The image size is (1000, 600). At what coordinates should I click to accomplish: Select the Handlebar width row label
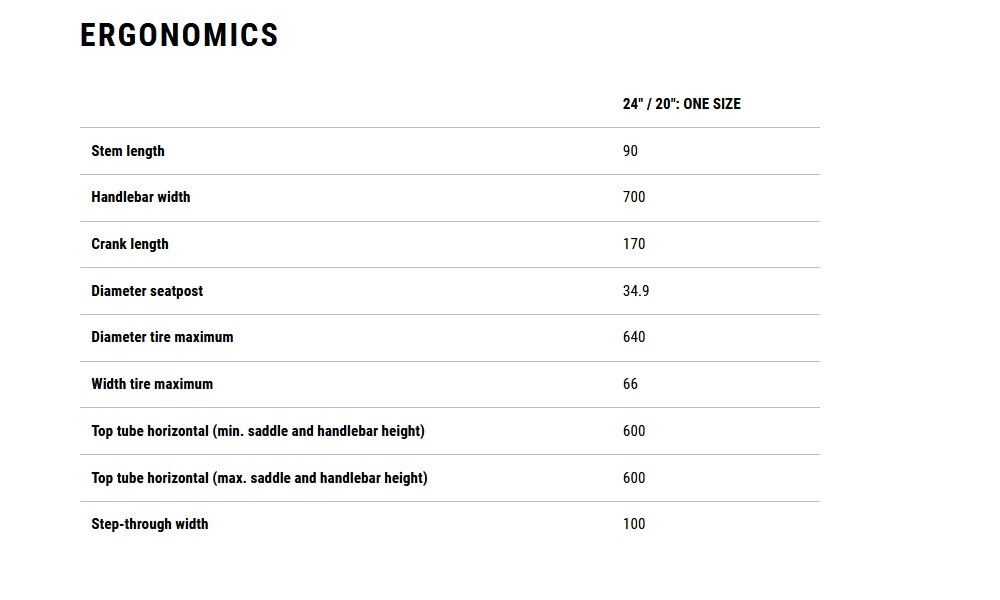pos(141,197)
